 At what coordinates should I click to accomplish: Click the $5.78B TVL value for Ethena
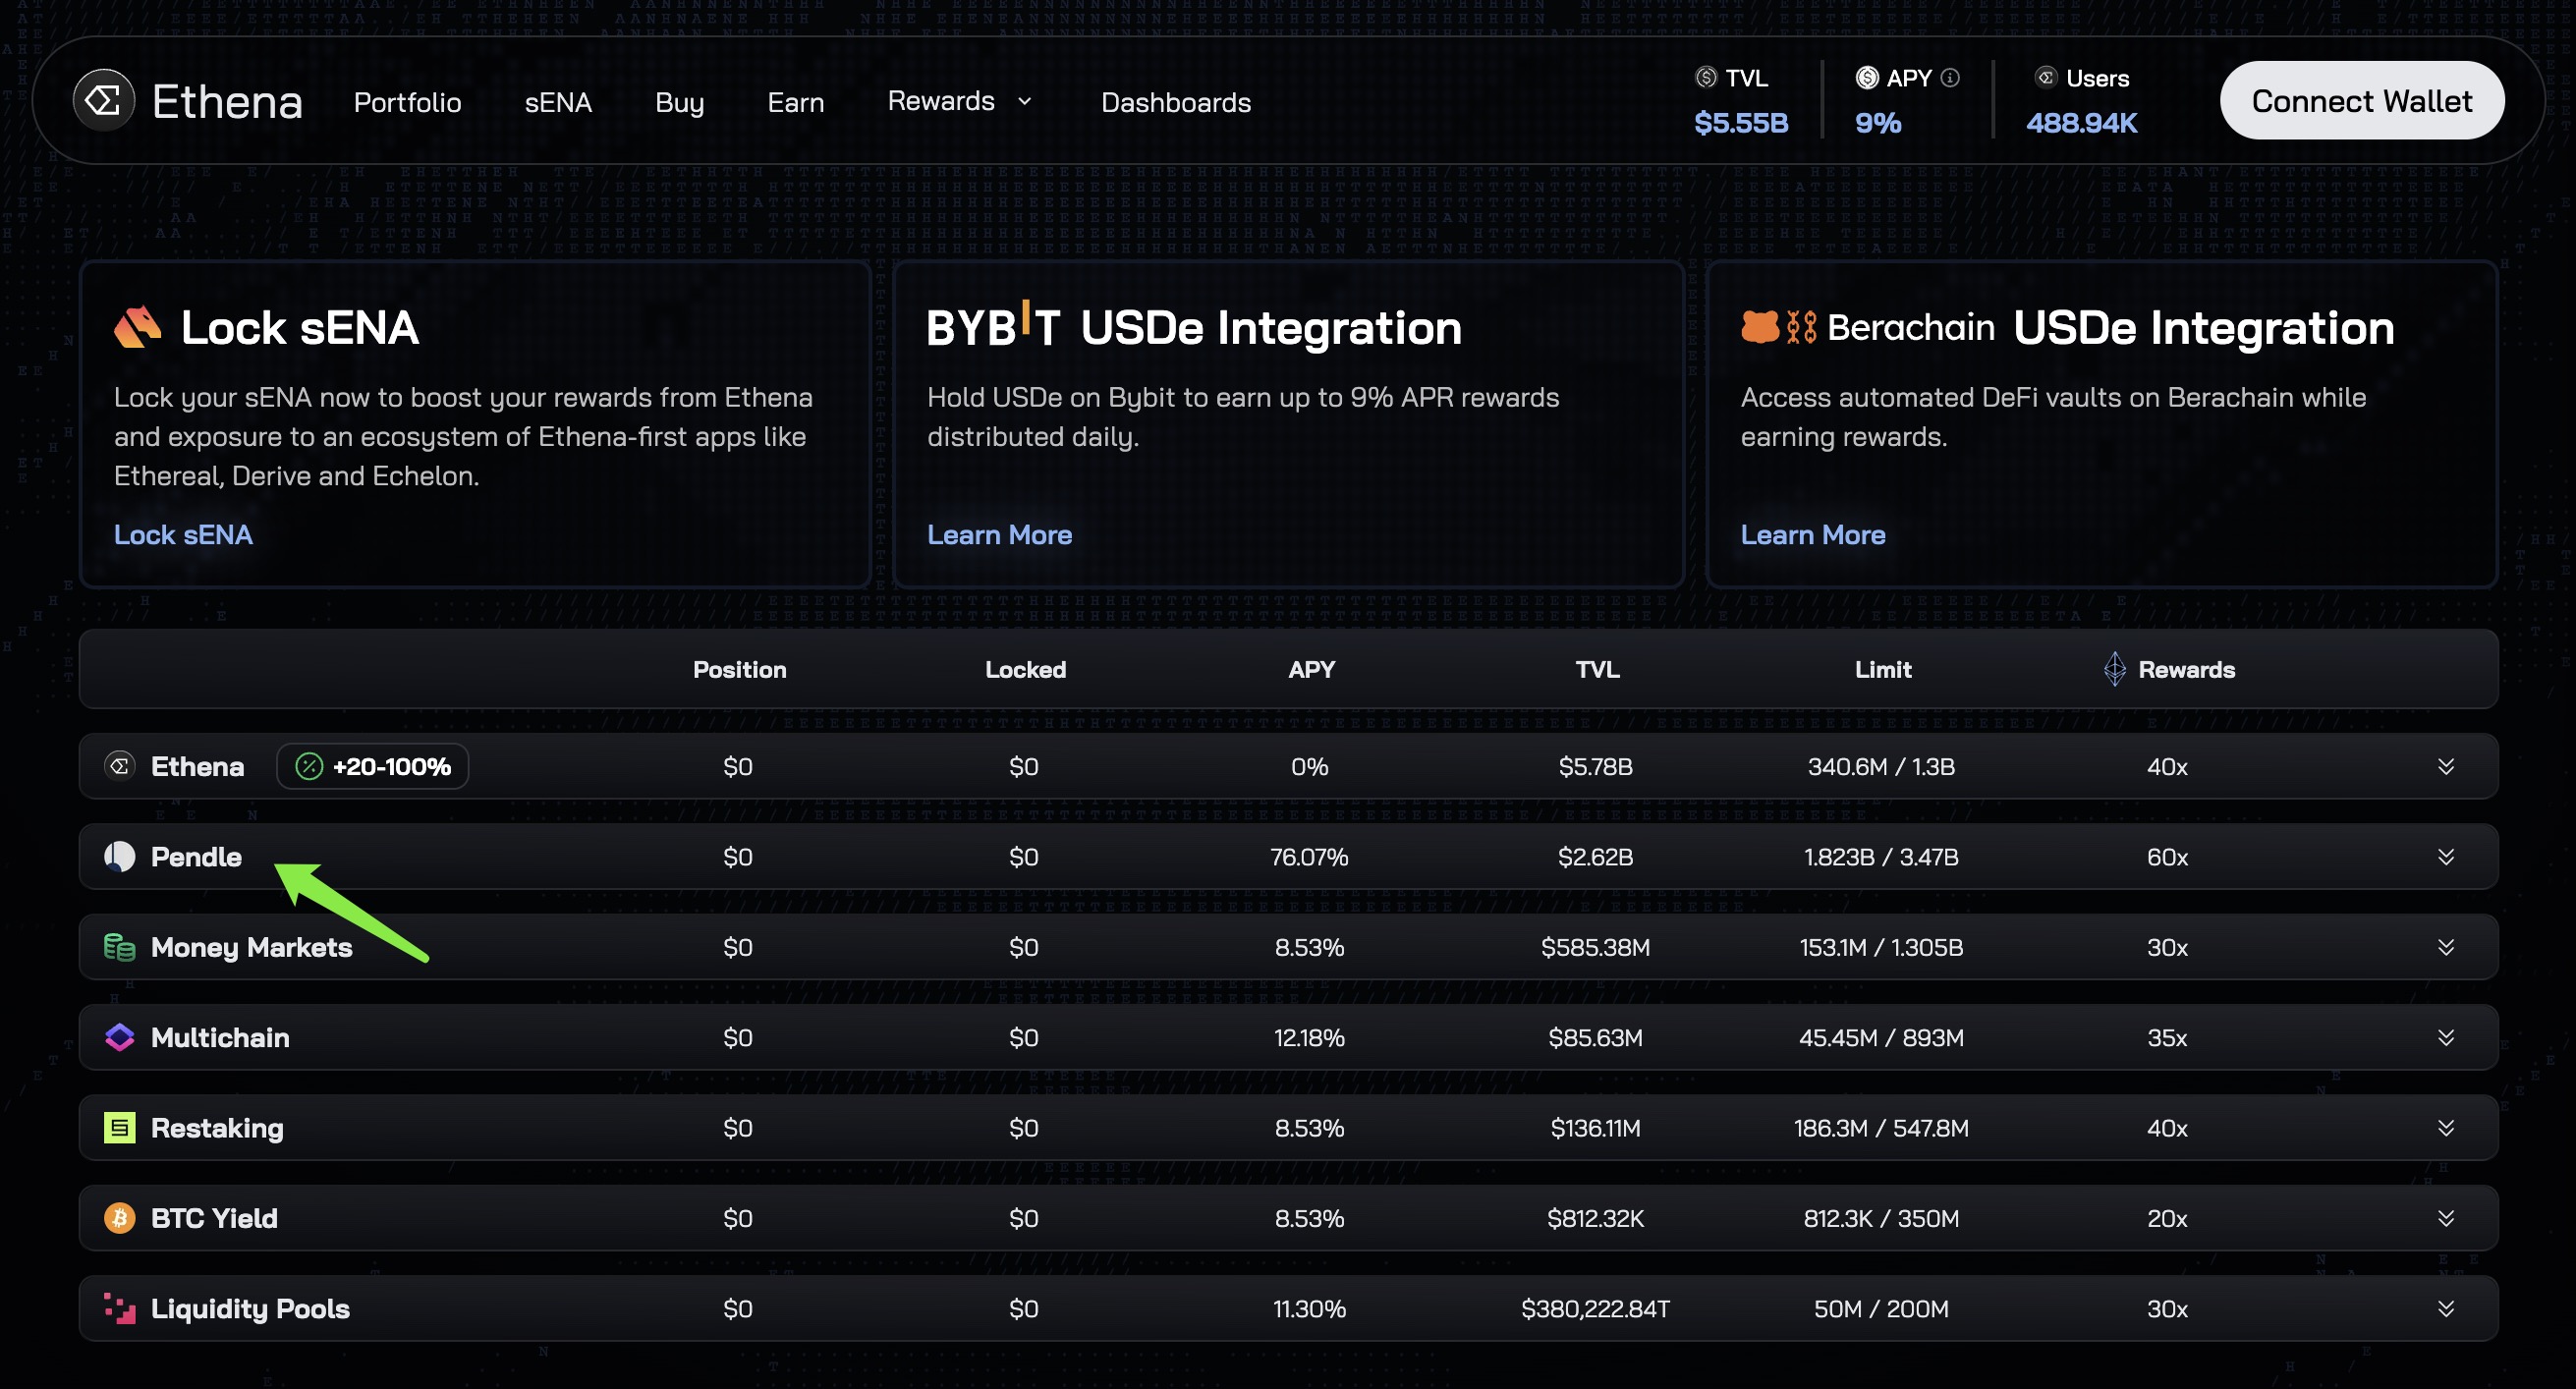[x=1595, y=766]
